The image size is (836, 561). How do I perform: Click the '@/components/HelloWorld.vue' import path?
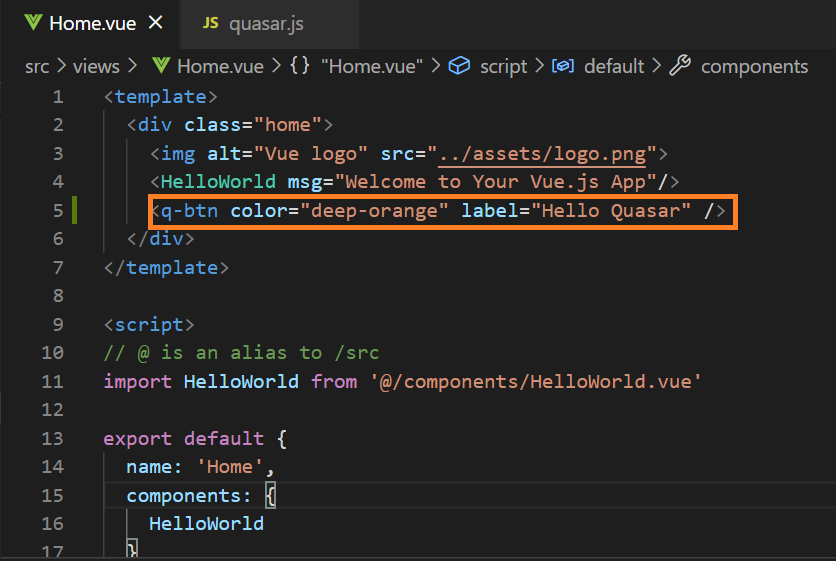tap(536, 381)
